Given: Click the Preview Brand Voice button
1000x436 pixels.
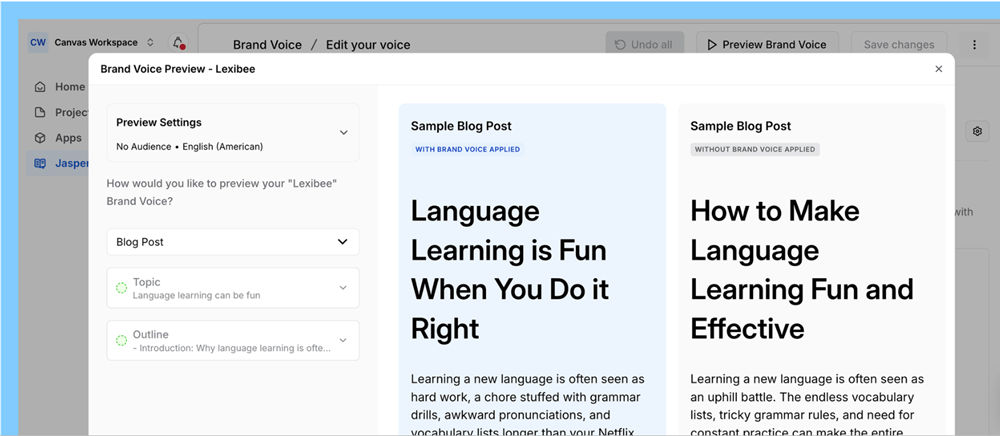Looking at the screenshot, I should point(767,45).
